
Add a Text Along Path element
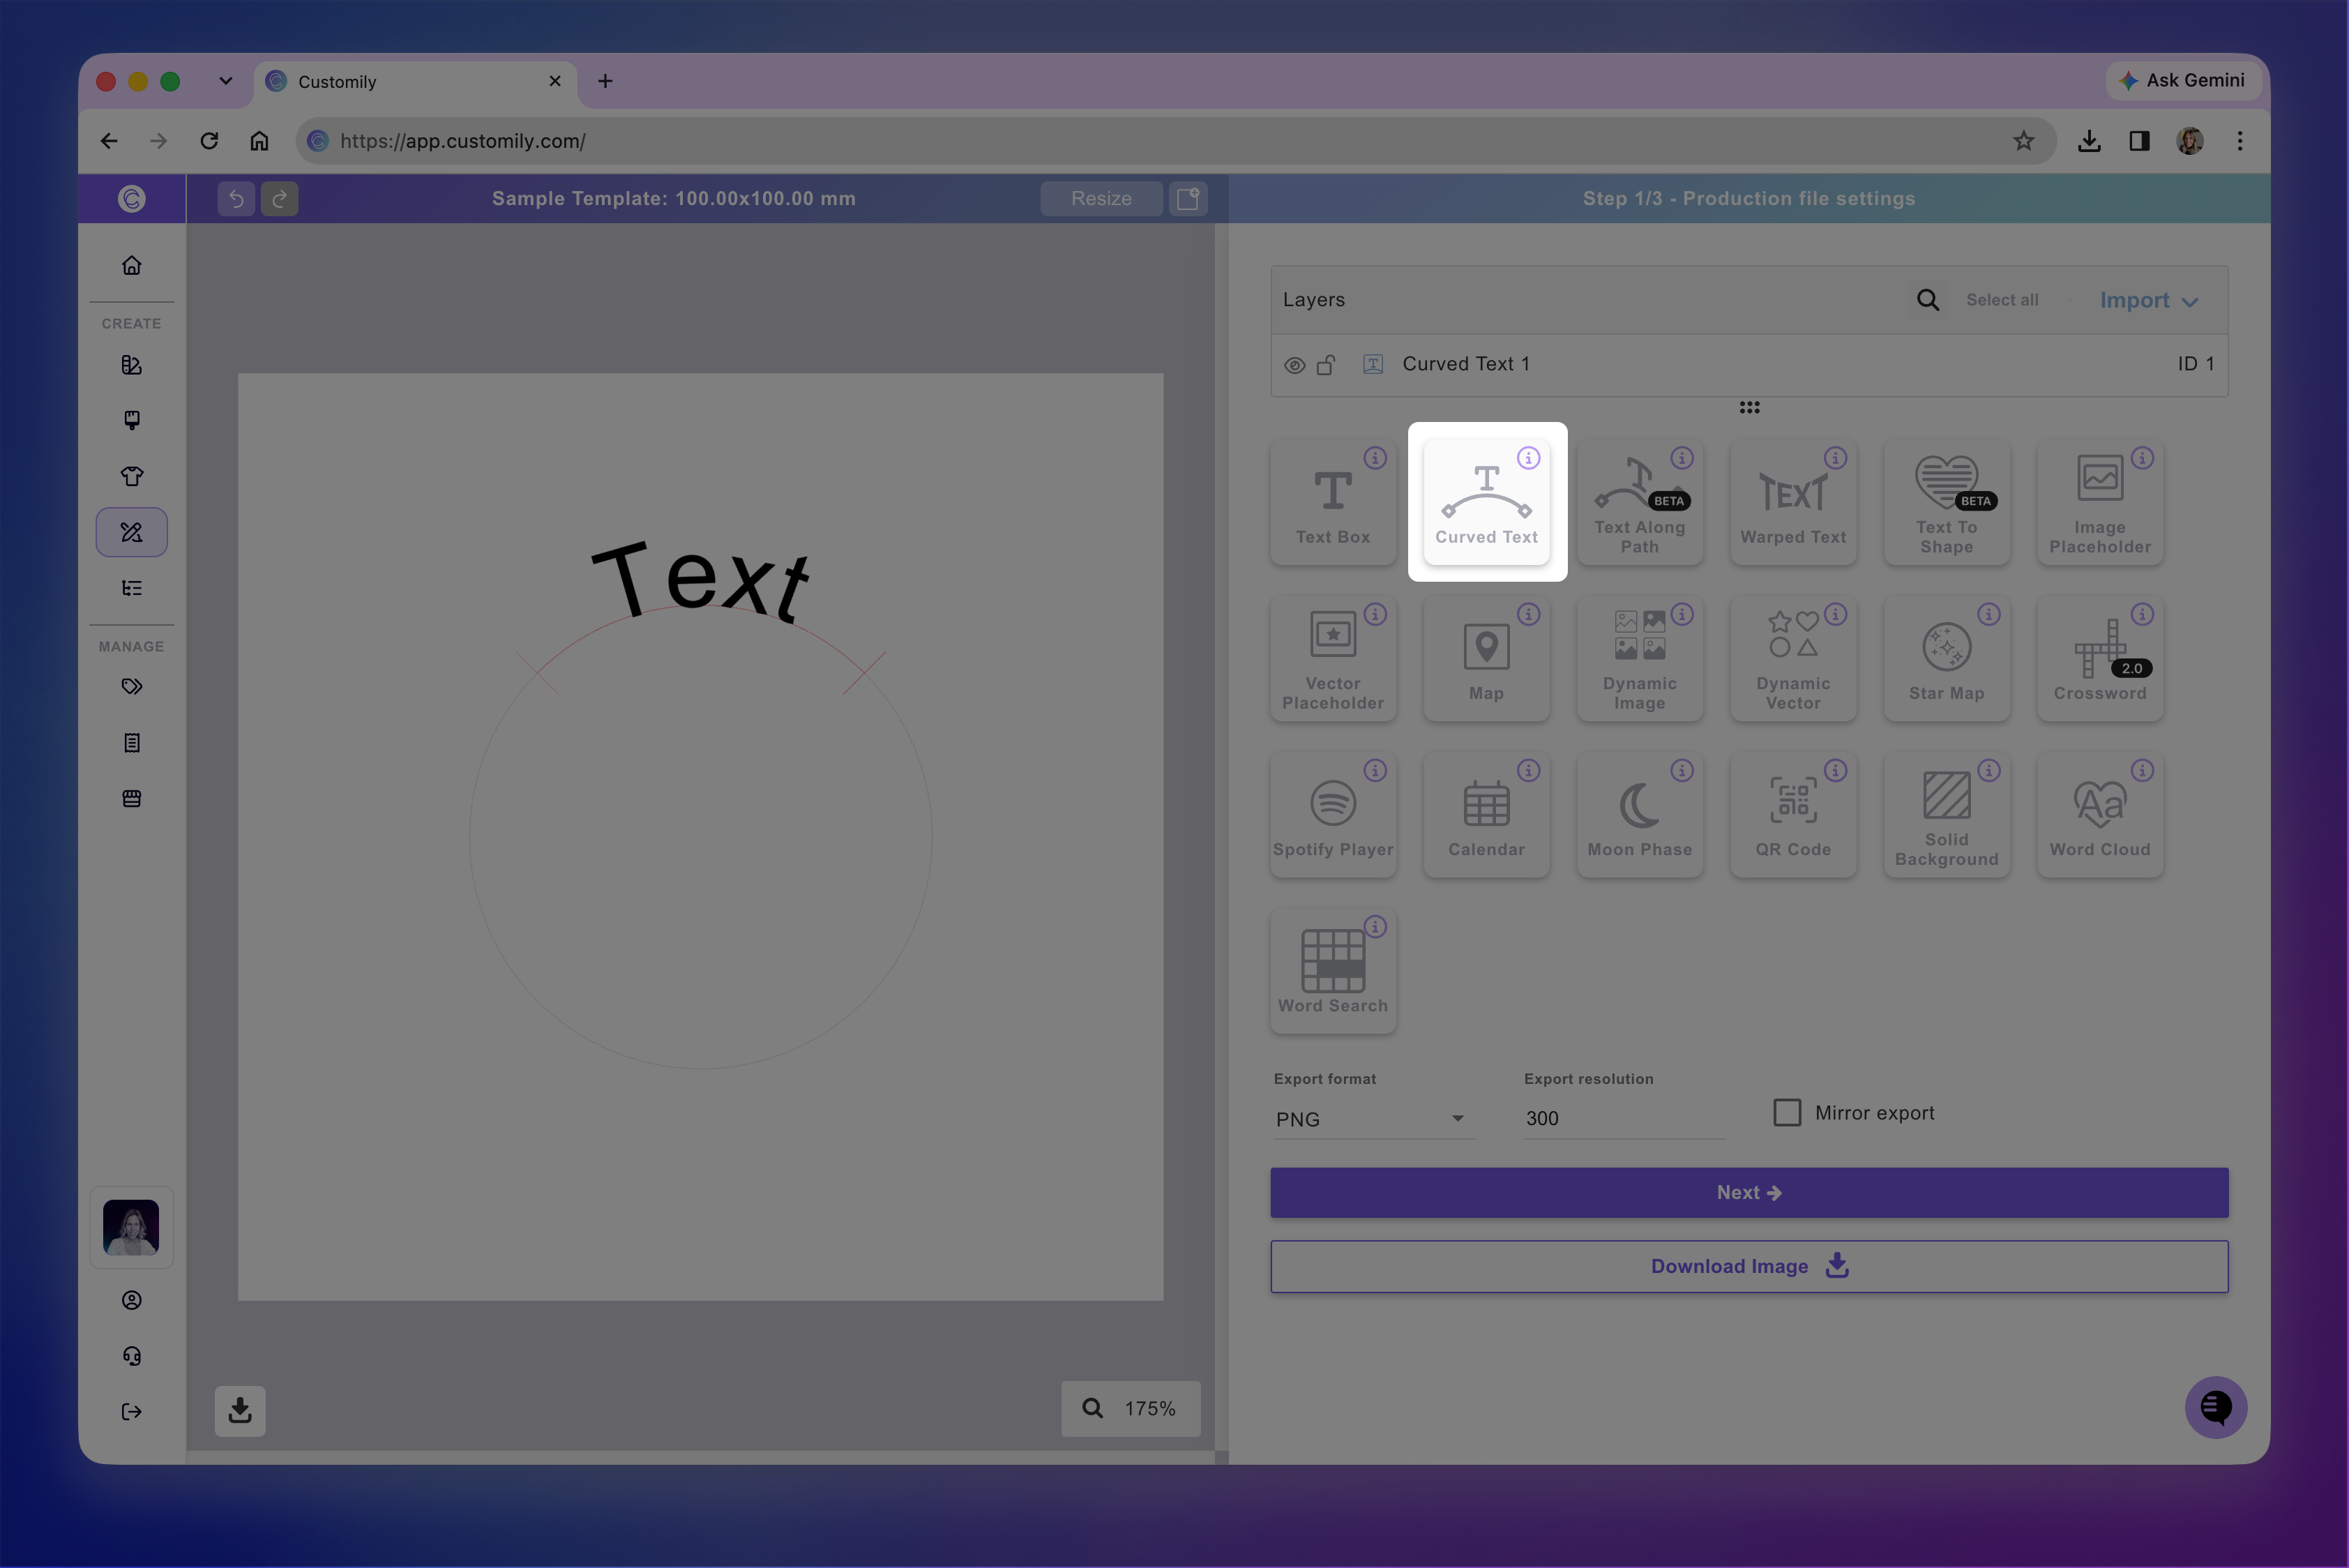1640,502
